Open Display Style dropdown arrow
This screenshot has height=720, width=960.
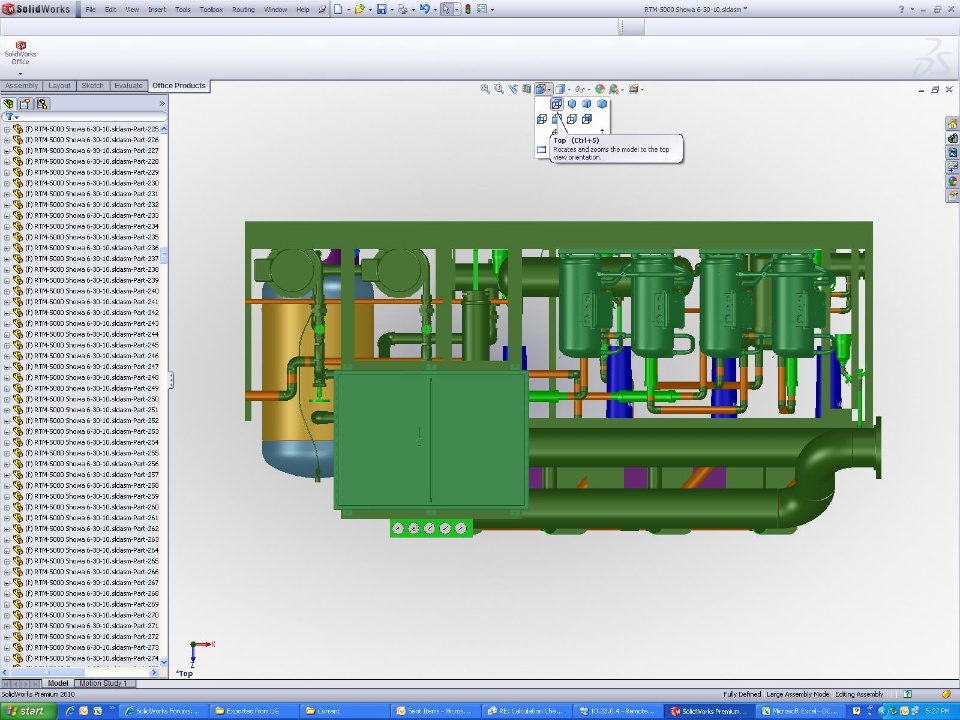[569, 89]
